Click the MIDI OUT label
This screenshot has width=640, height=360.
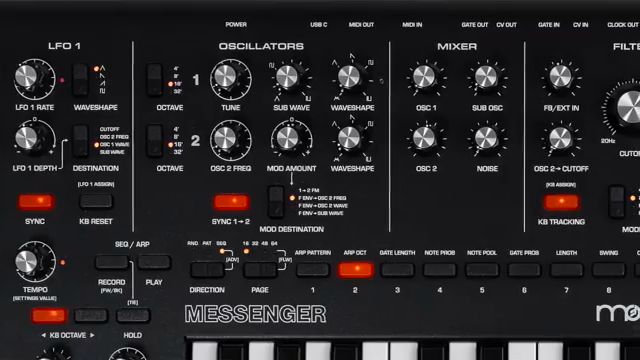pos(361,25)
